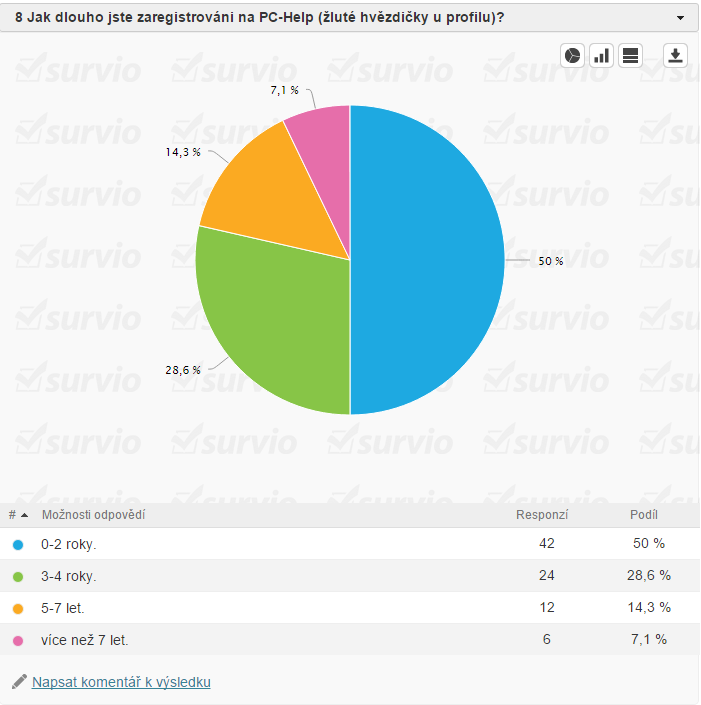Select the blue 50 % pie slice

click(x=430, y=260)
